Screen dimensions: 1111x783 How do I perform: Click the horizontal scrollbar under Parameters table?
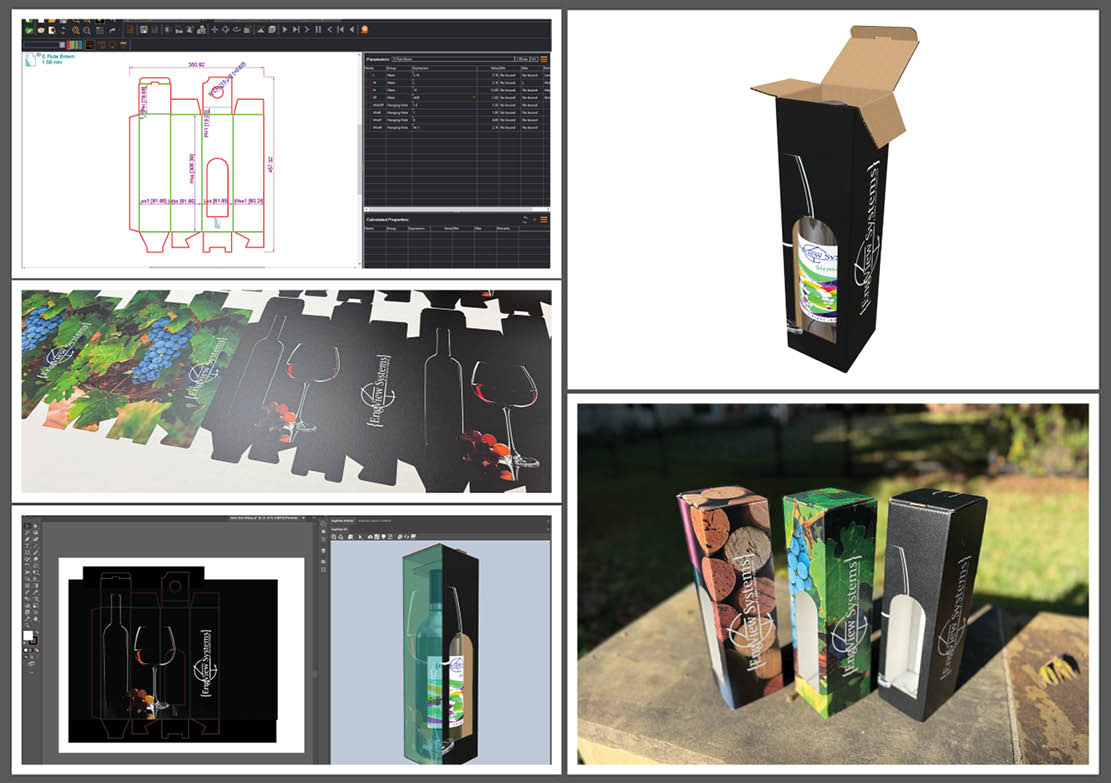click(x=457, y=211)
